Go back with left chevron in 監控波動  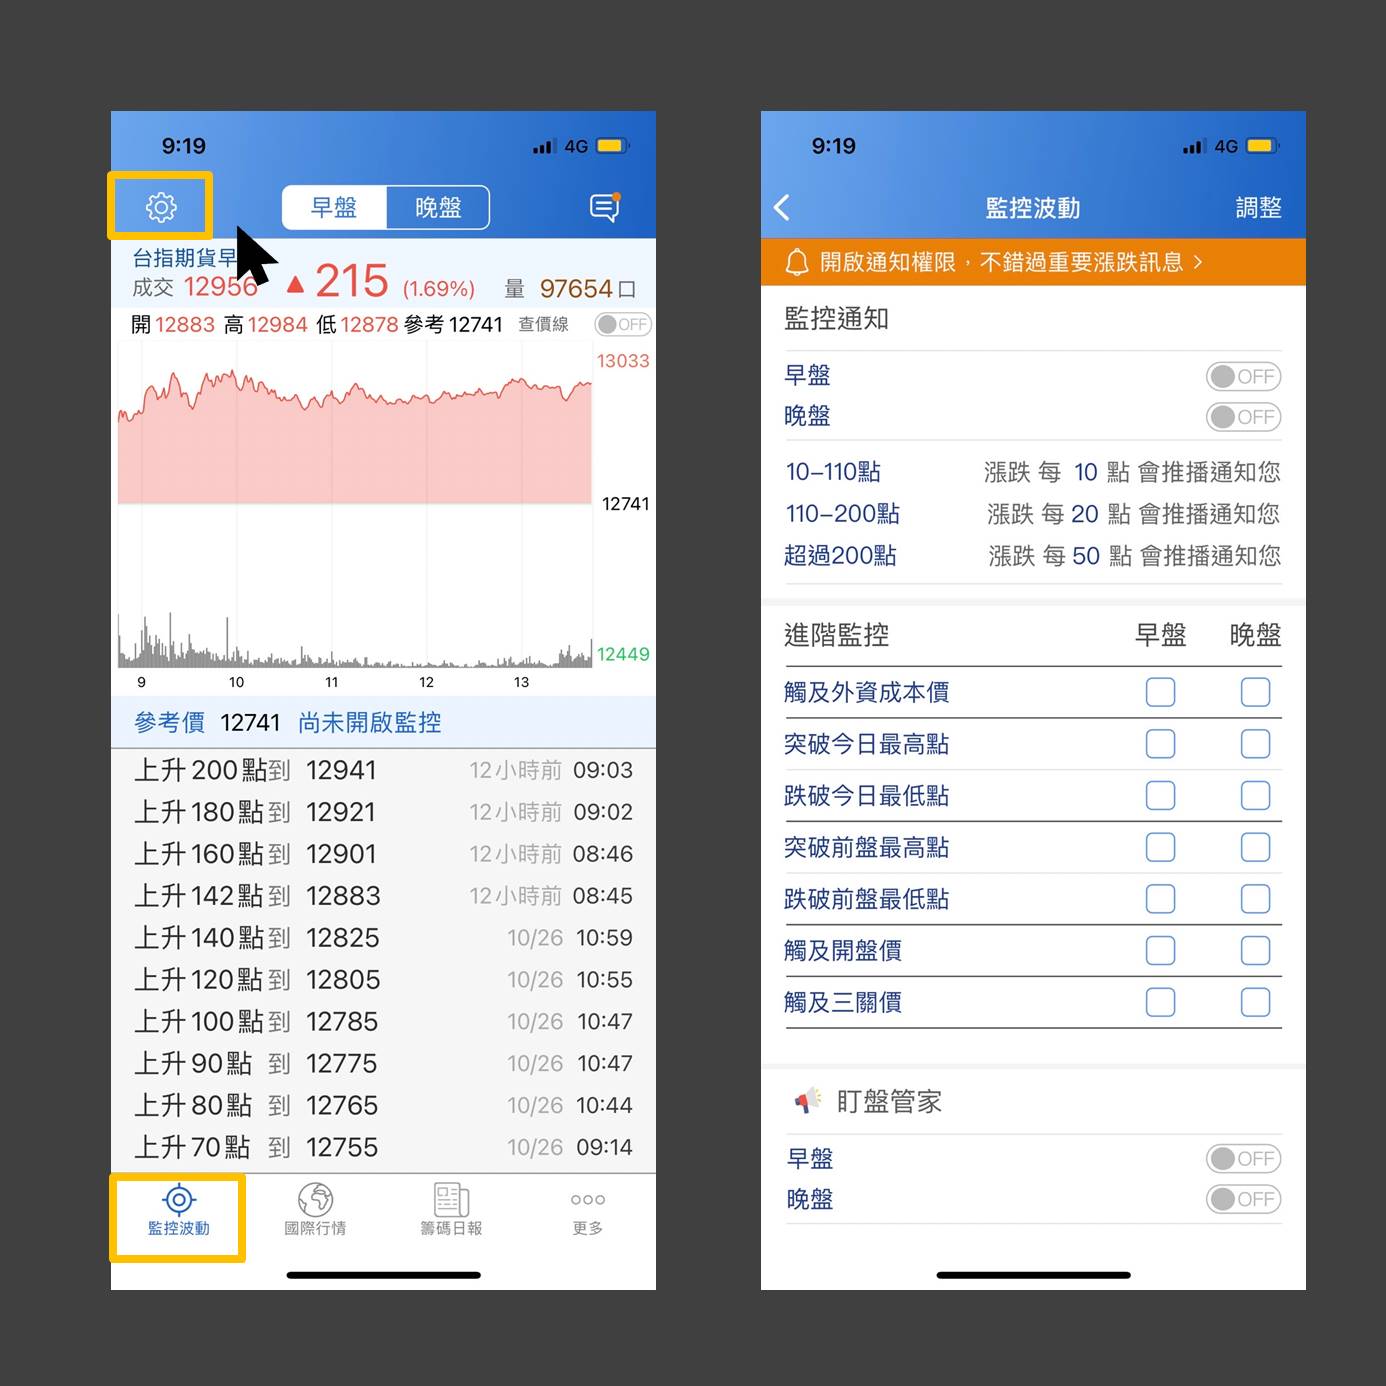pyautogui.click(x=782, y=207)
